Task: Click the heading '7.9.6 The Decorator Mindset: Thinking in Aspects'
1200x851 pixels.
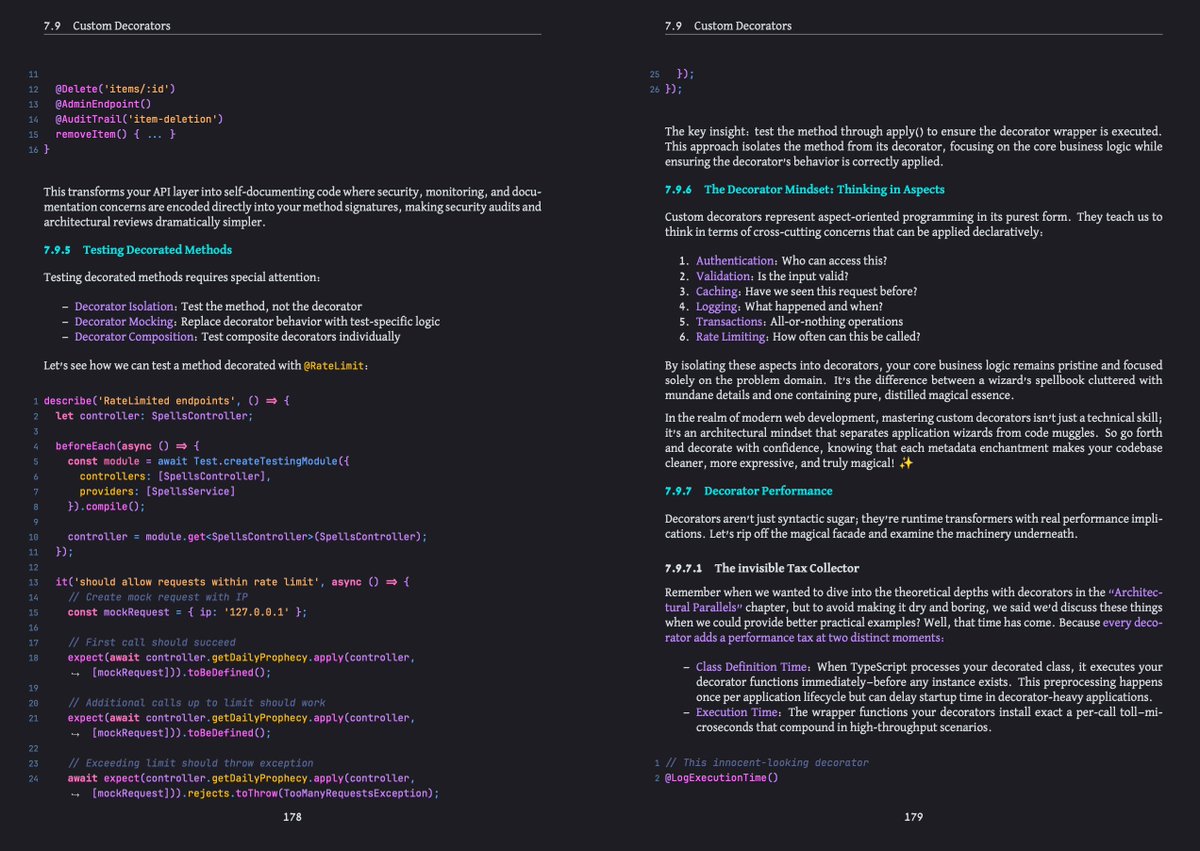Action: (804, 189)
